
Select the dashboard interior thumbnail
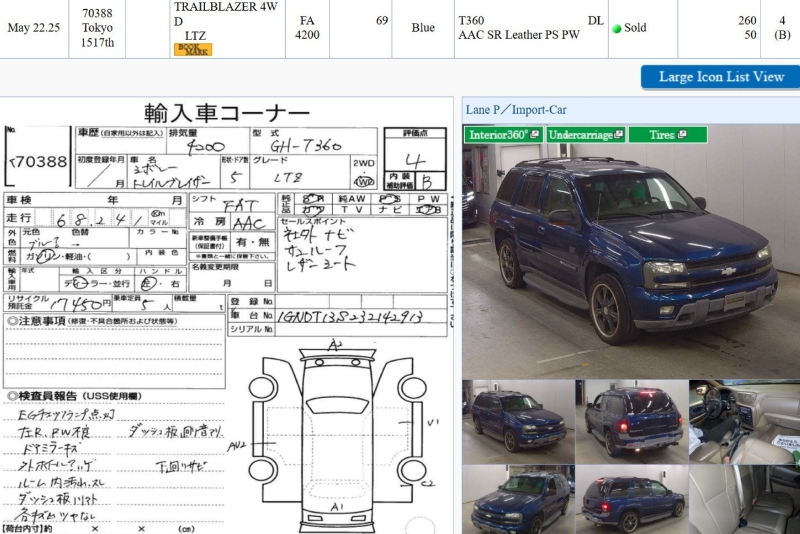[743, 421]
